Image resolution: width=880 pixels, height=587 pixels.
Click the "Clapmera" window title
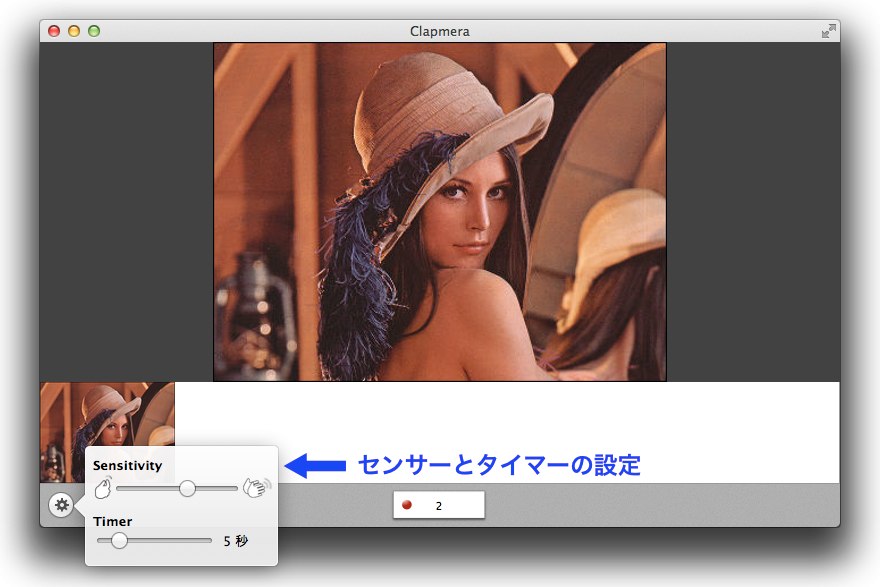click(439, 31)
